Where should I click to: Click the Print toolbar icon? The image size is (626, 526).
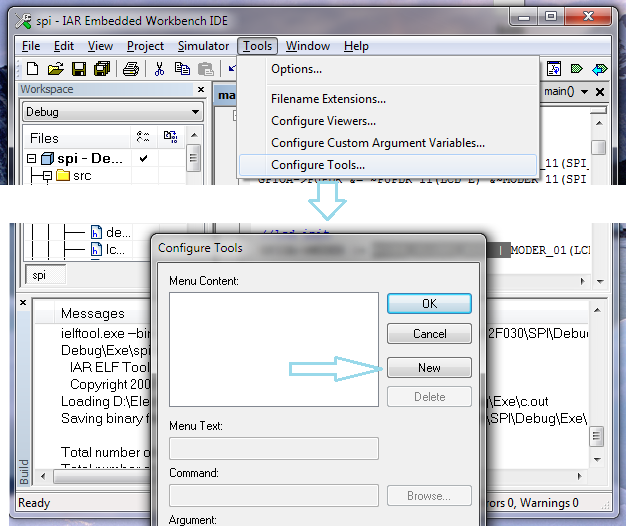[131, 69]
